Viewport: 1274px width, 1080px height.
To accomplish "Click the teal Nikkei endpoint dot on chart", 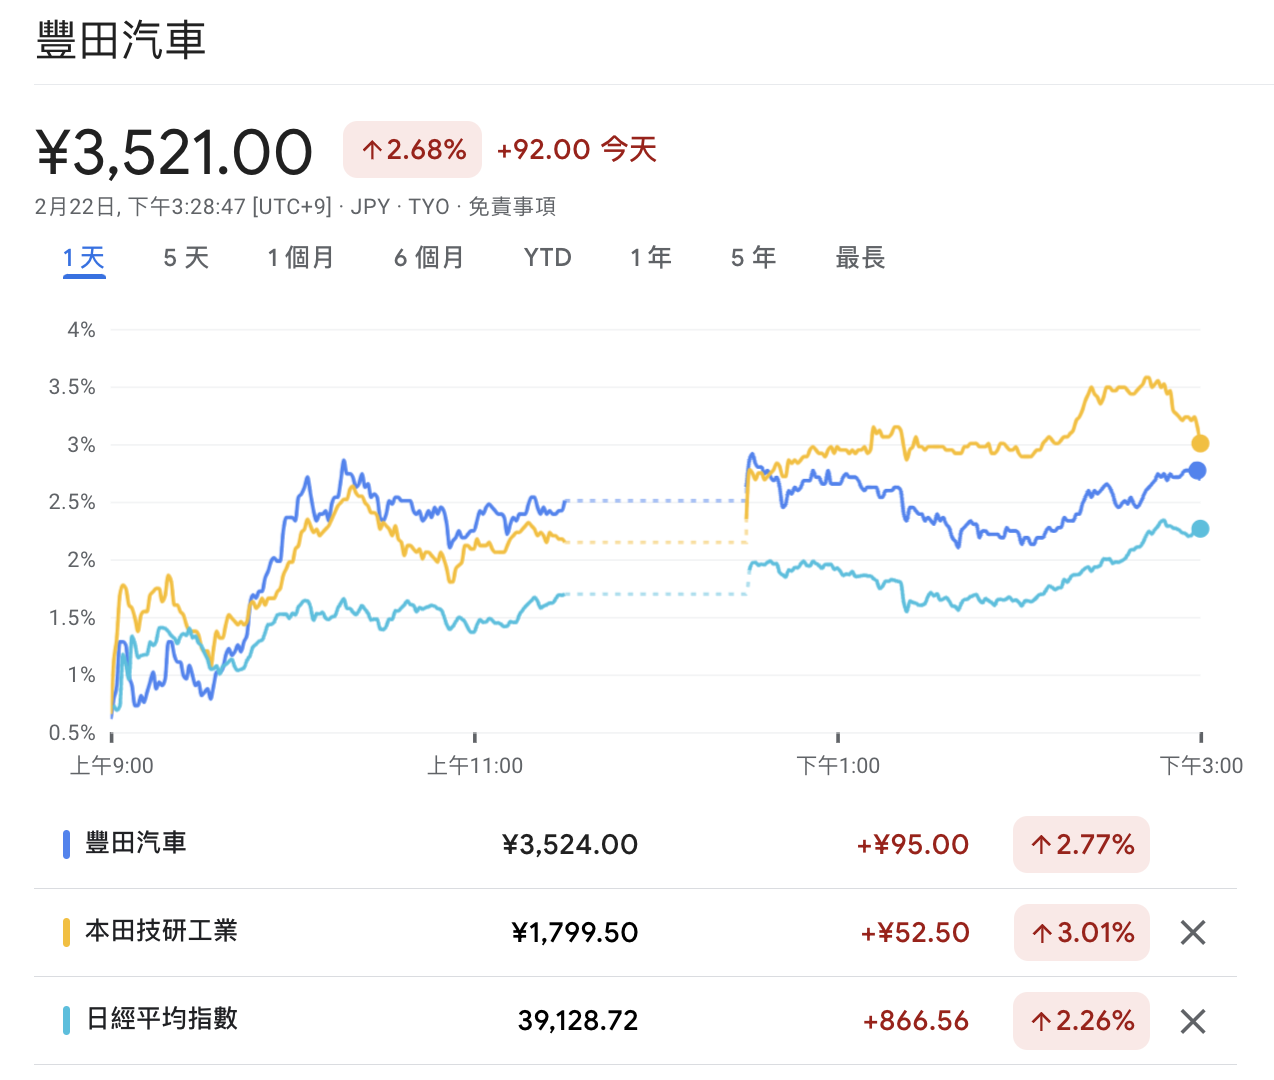I will [1200, 529].
